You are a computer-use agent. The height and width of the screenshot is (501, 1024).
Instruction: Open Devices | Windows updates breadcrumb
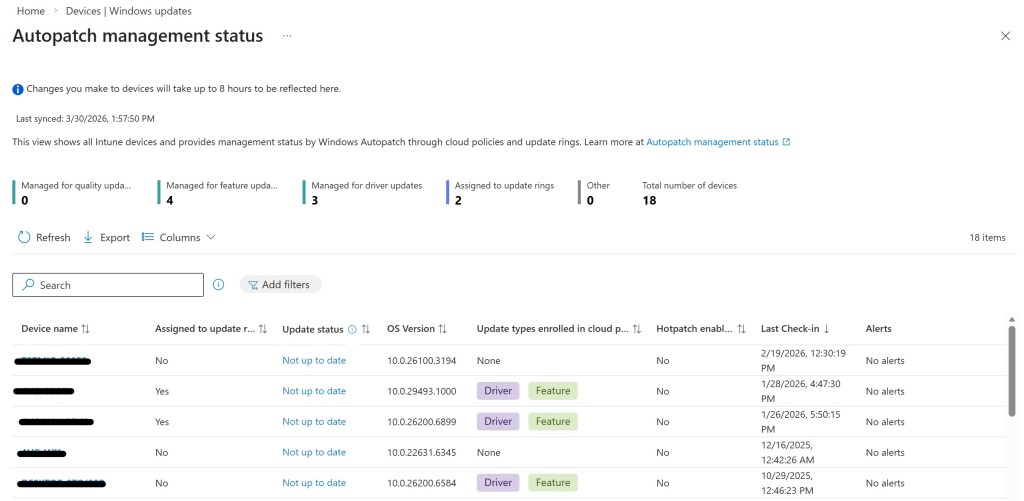[128, 11]
